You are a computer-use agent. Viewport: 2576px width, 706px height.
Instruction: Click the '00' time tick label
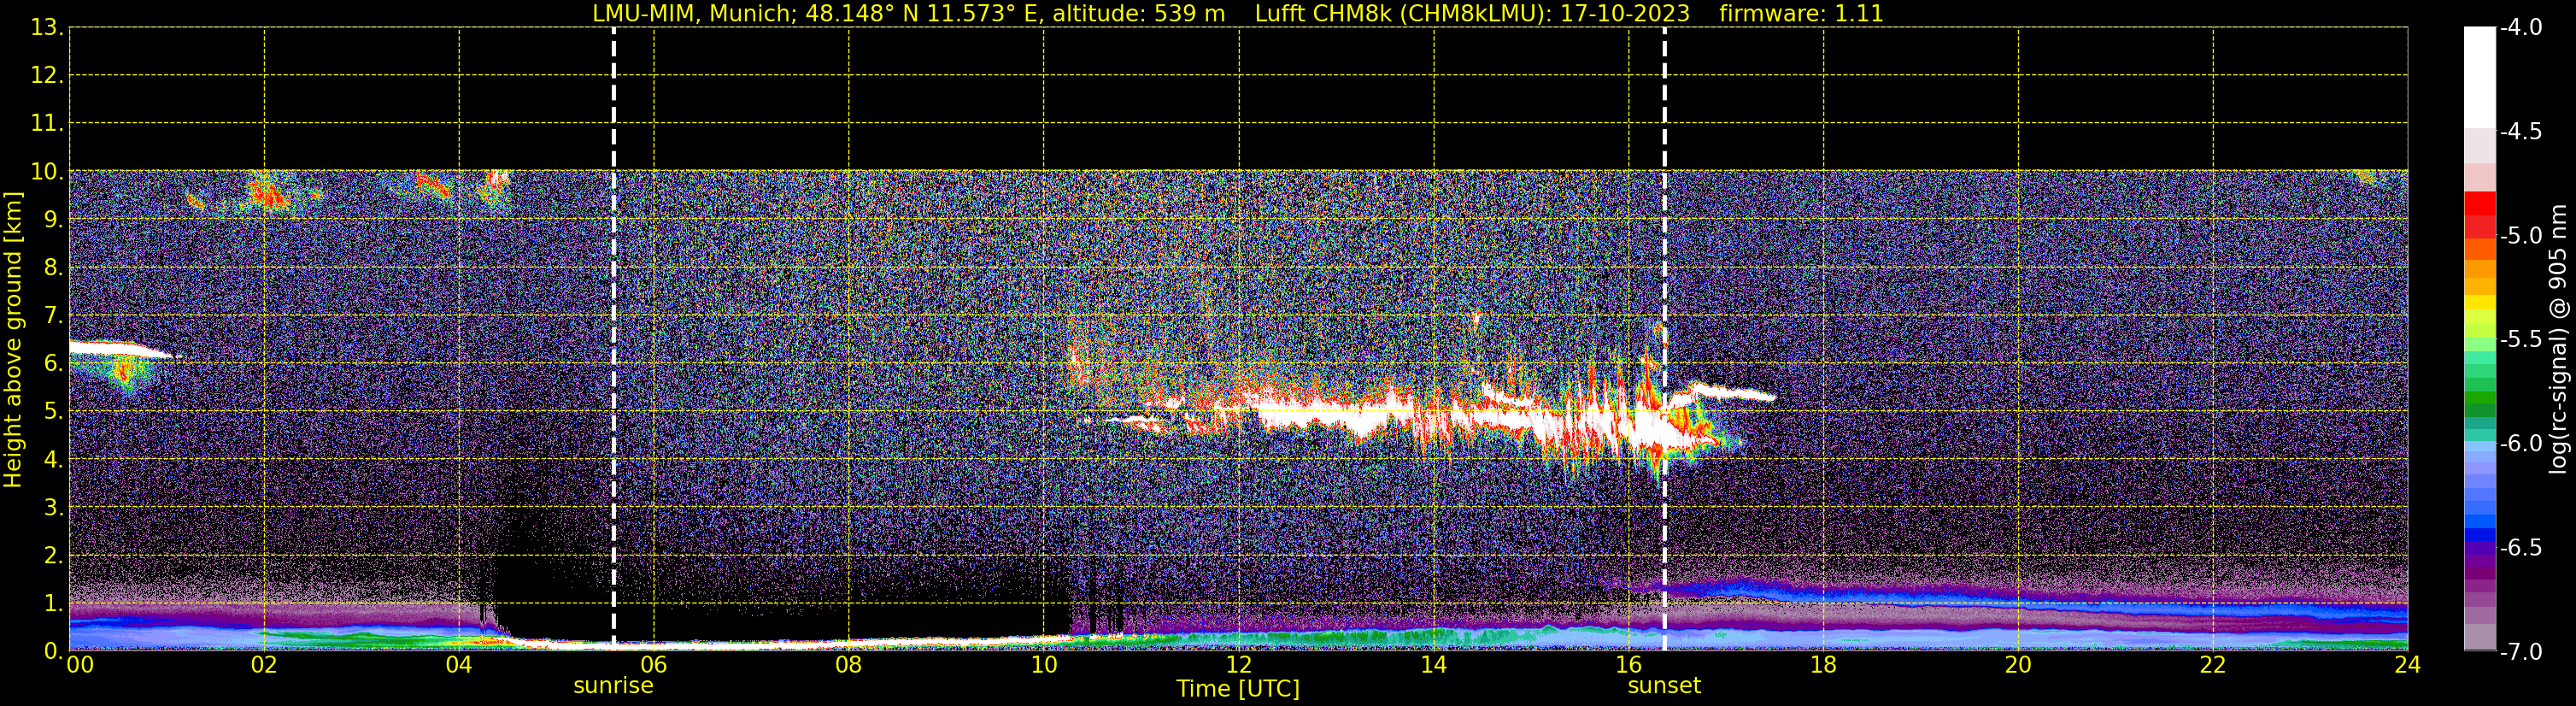point(80,665)
